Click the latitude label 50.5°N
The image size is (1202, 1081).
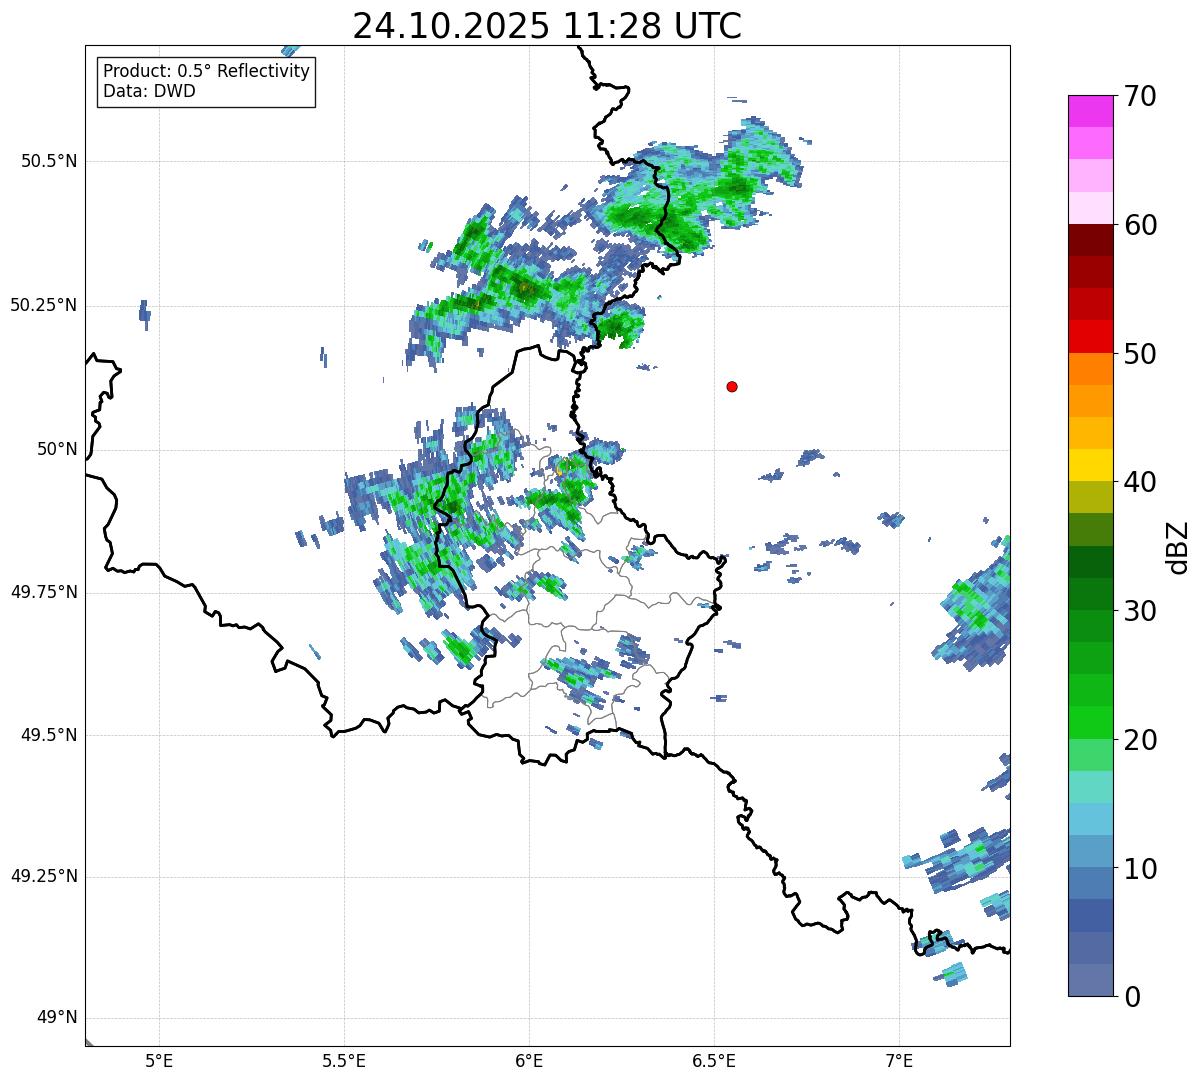[x=49, y=161]
